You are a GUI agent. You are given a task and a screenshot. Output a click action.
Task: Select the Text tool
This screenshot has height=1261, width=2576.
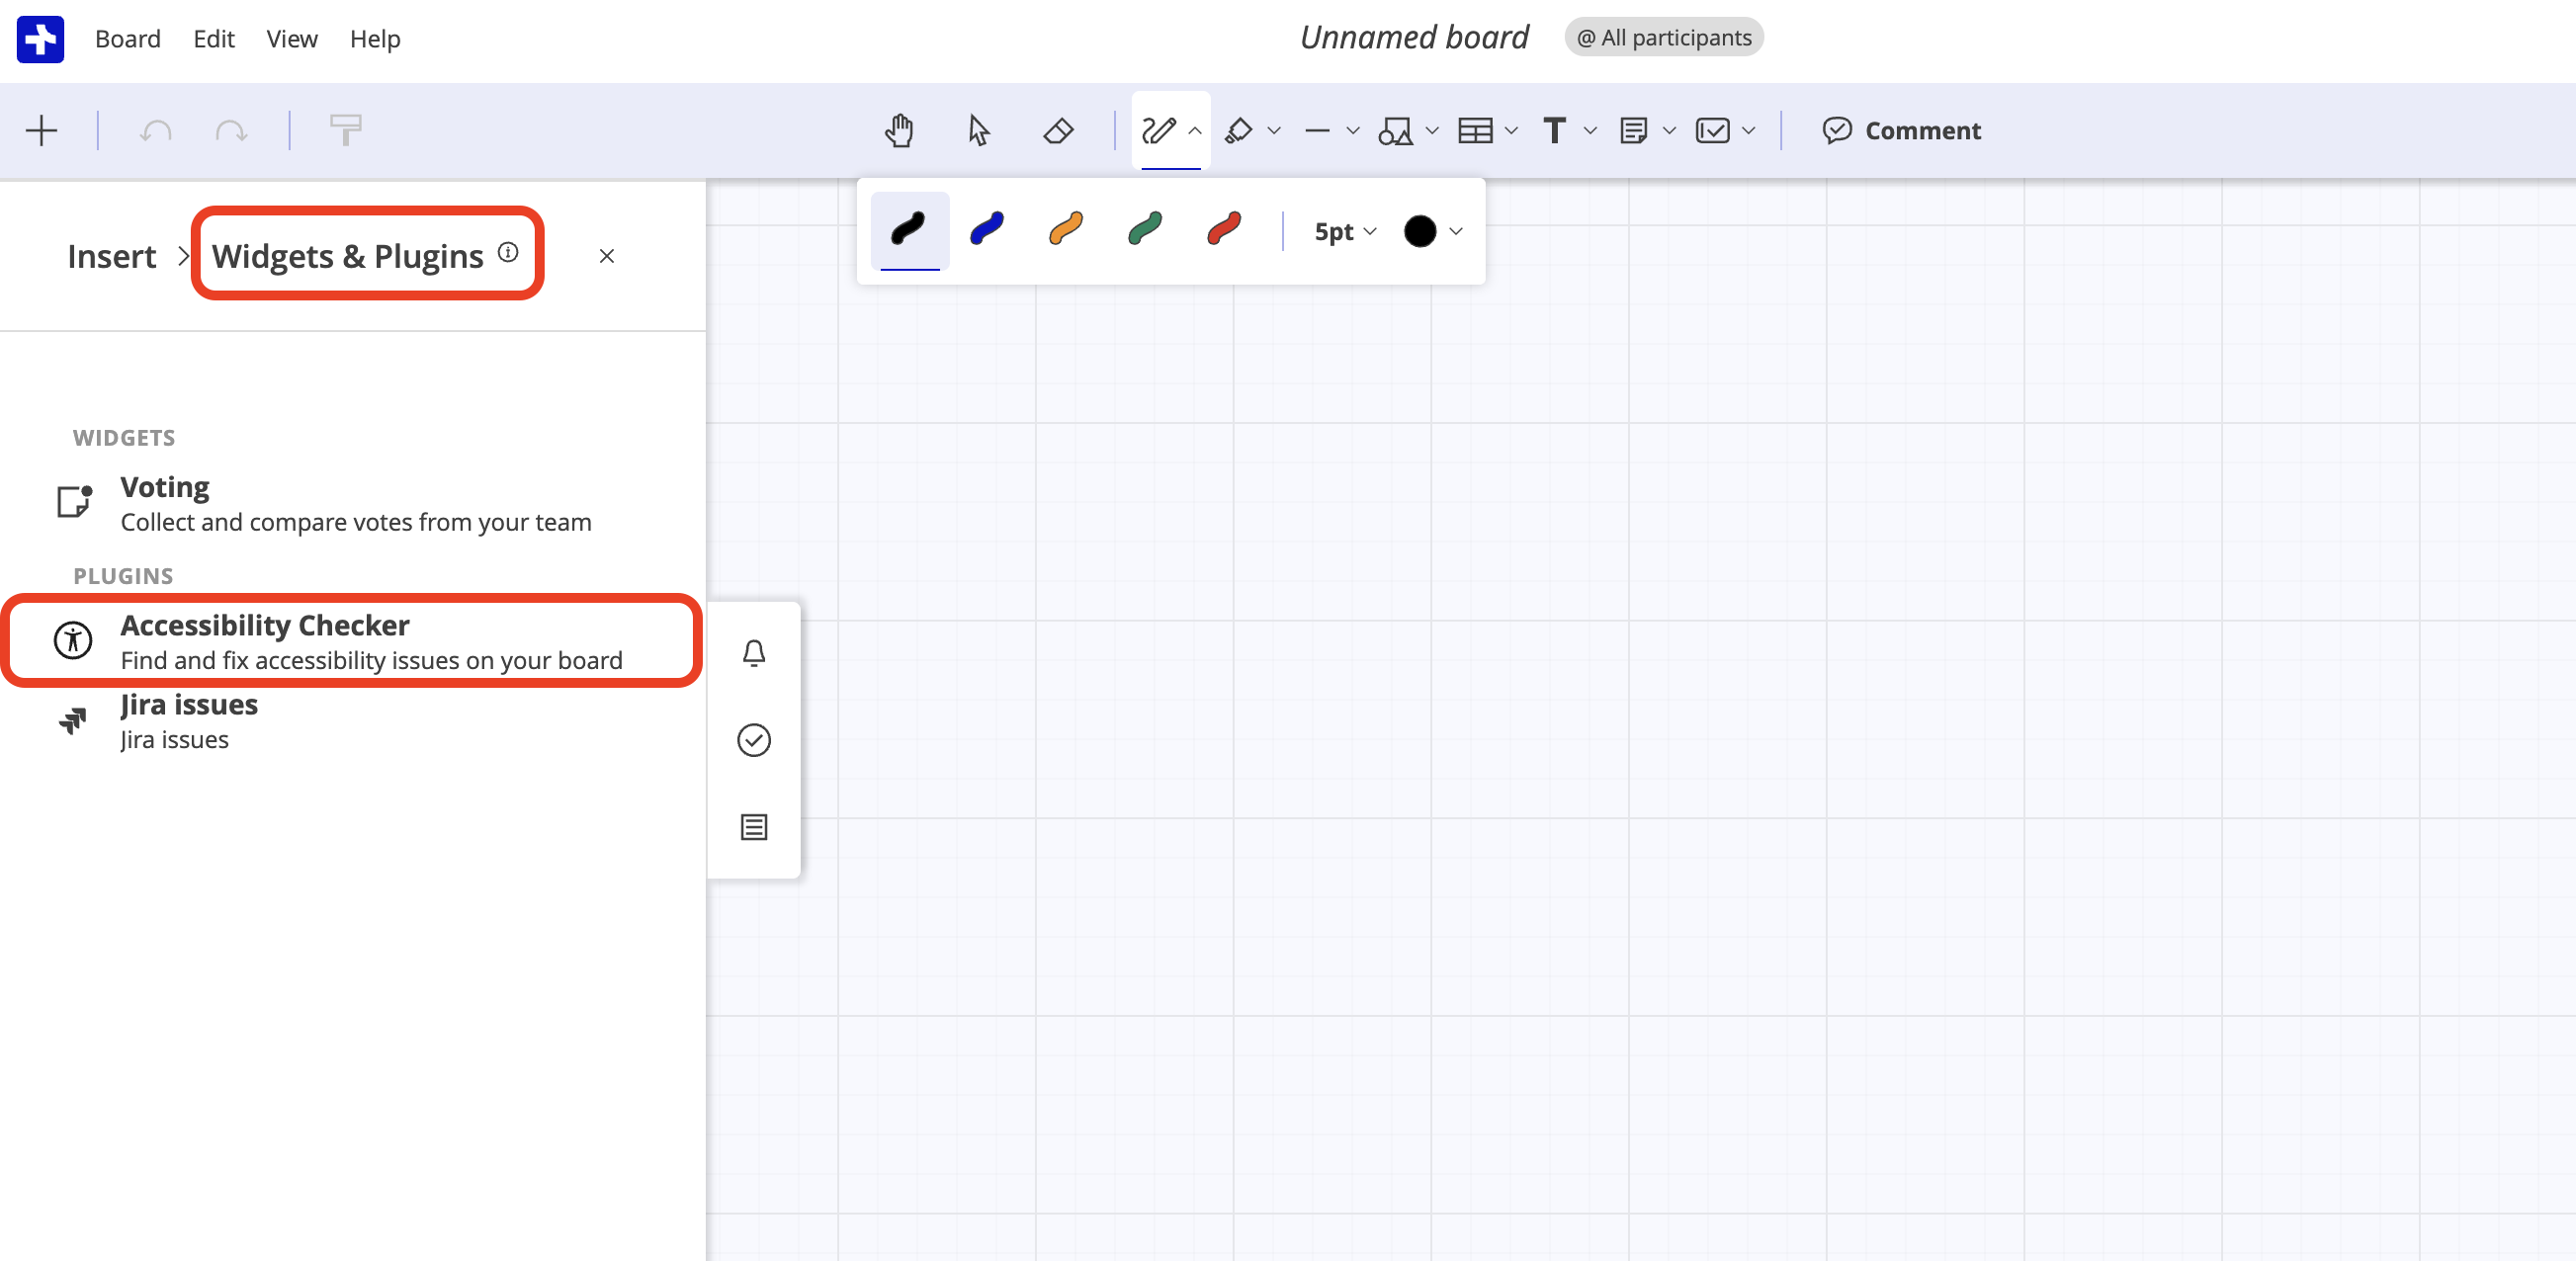[x=1554, y=131]
